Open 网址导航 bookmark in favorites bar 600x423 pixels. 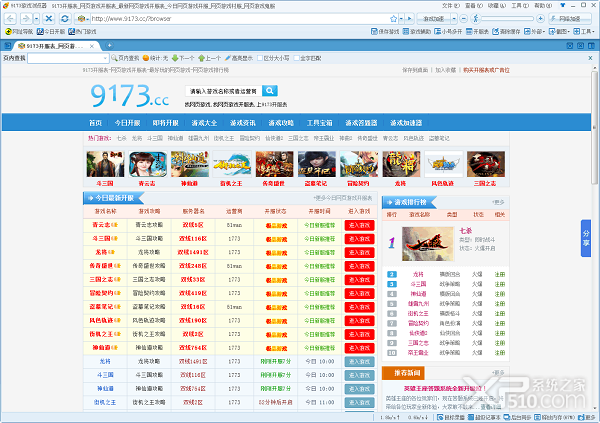point(19,31)
